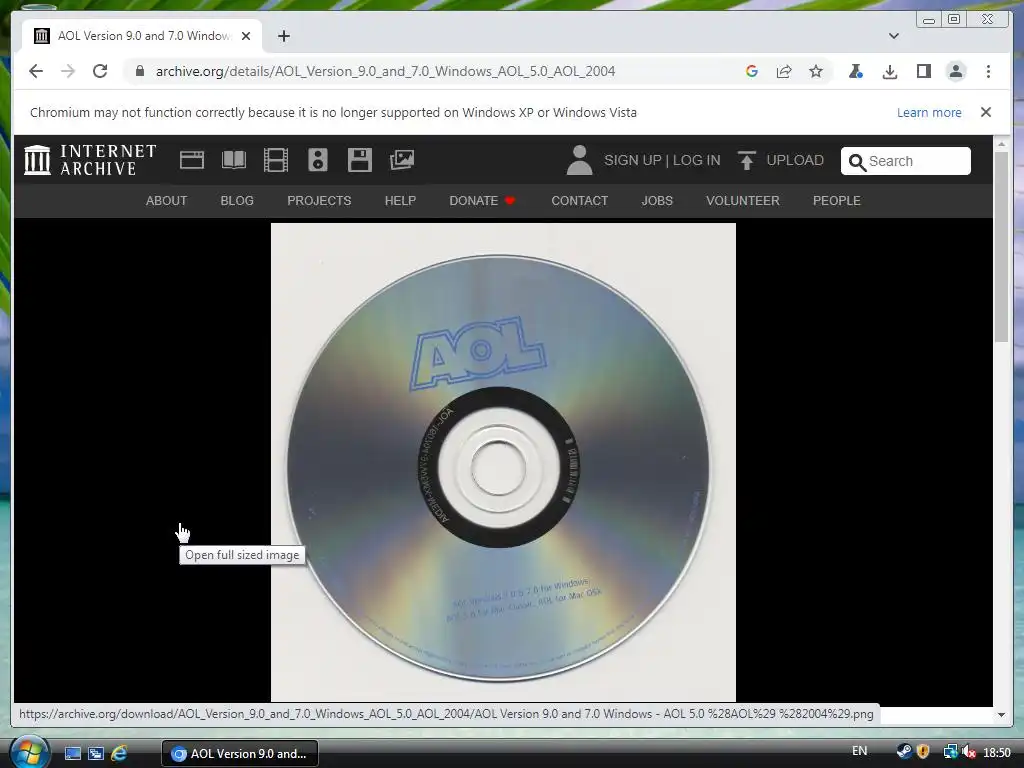Image resolution: width=1024 pixels, height=768 pixels.
Task: Open the VOLUNTEER menu item
Action: (x=743, y=200)
